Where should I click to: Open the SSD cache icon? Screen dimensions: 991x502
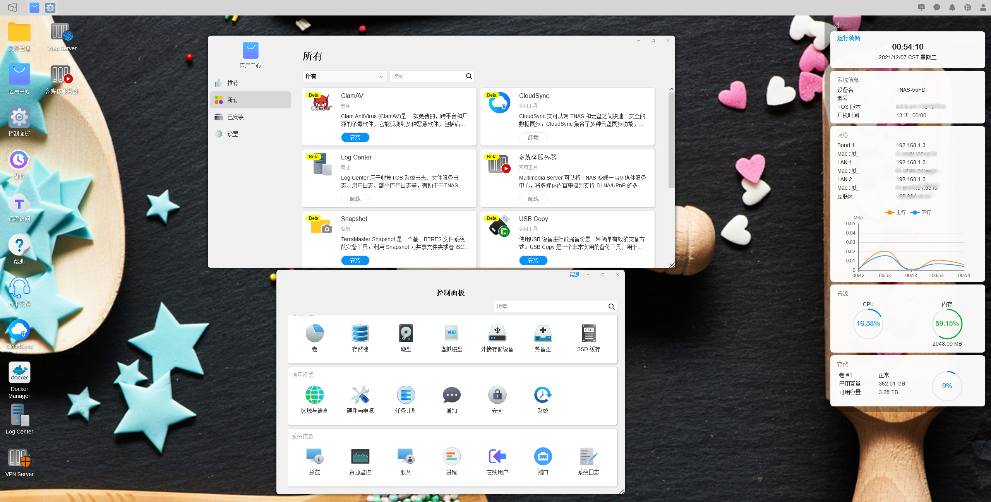pyautogui.click(x=588, y=333)
